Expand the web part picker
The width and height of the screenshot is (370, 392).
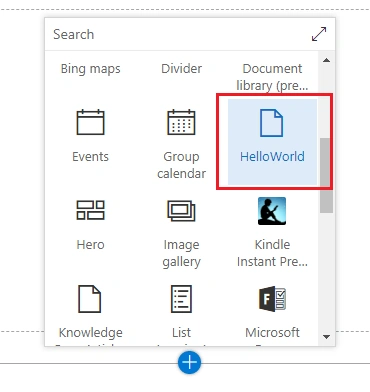coord(319,34)
